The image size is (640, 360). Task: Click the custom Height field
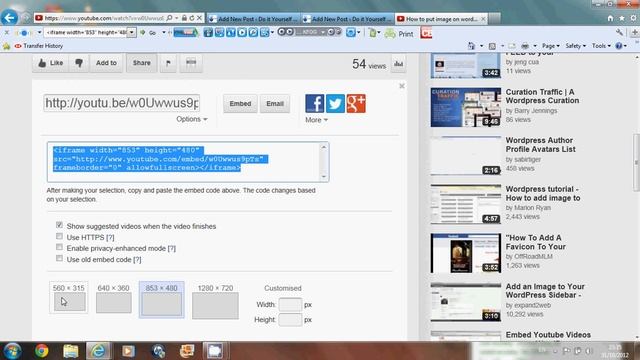[290, 320]
